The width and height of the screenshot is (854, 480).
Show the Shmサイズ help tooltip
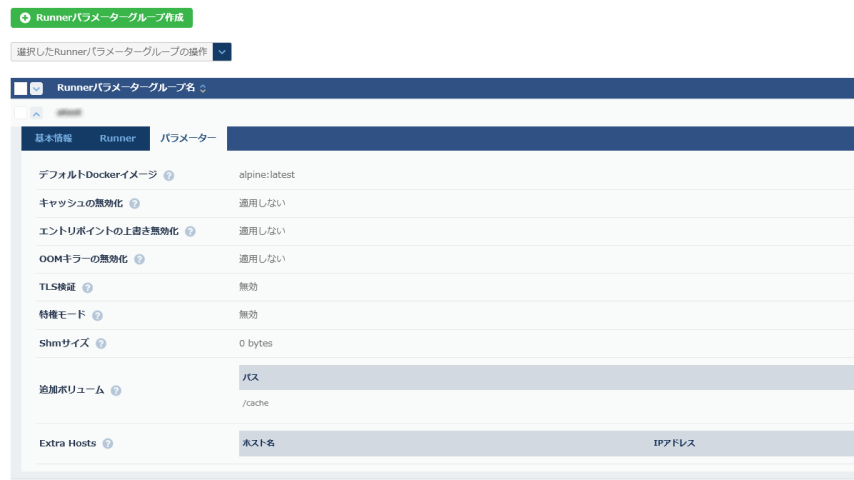click(101, 343)
